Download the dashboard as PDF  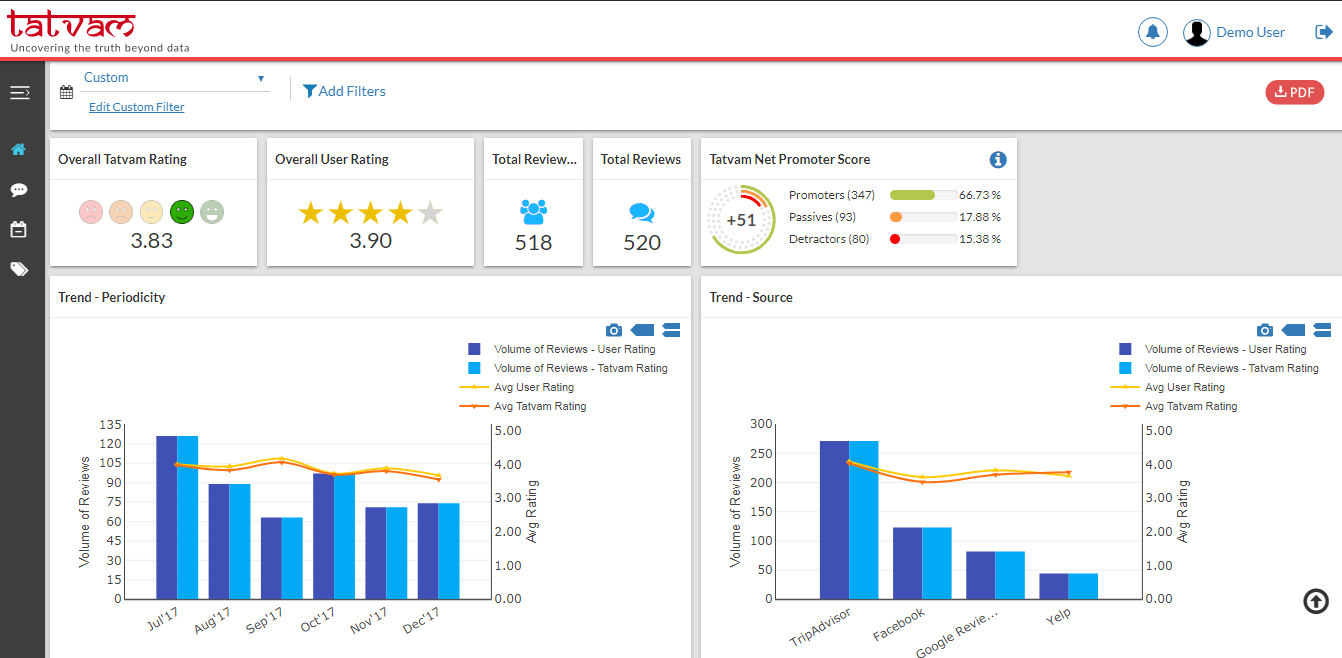coord(1295,91)
